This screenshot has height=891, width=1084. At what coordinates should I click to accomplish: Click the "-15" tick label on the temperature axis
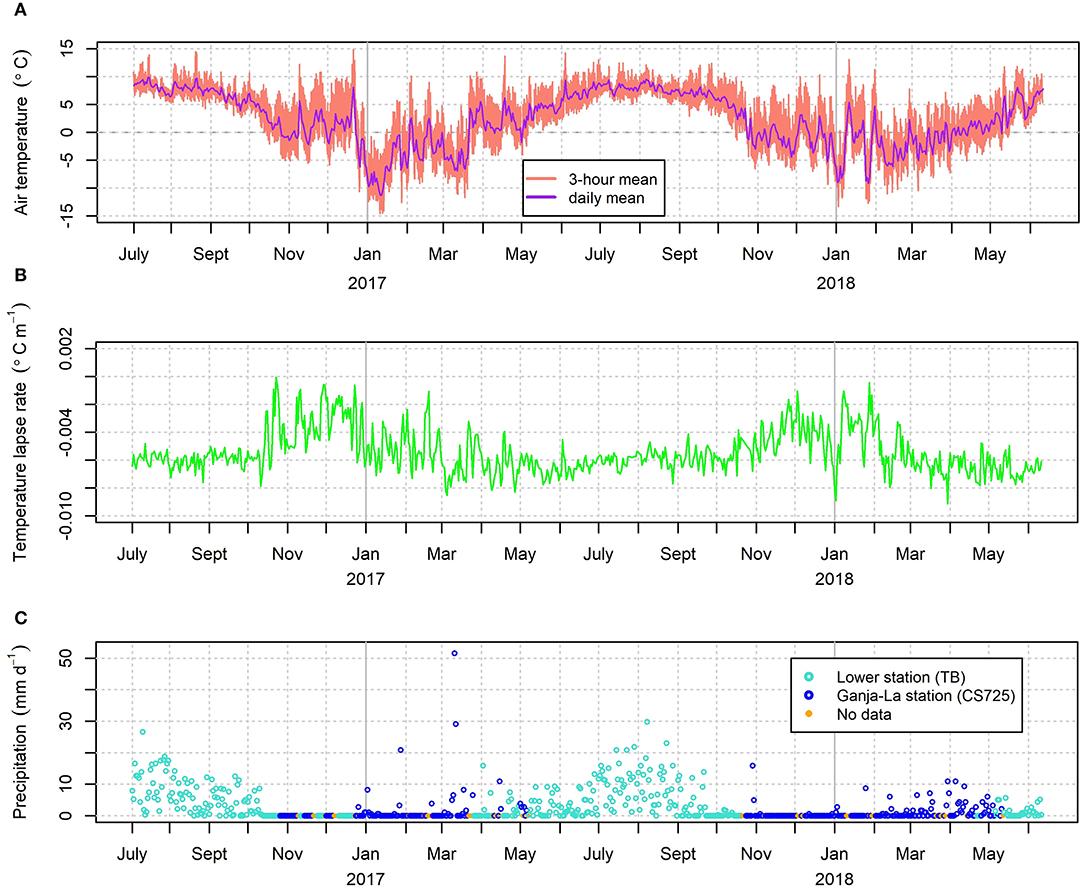[66, 216]
